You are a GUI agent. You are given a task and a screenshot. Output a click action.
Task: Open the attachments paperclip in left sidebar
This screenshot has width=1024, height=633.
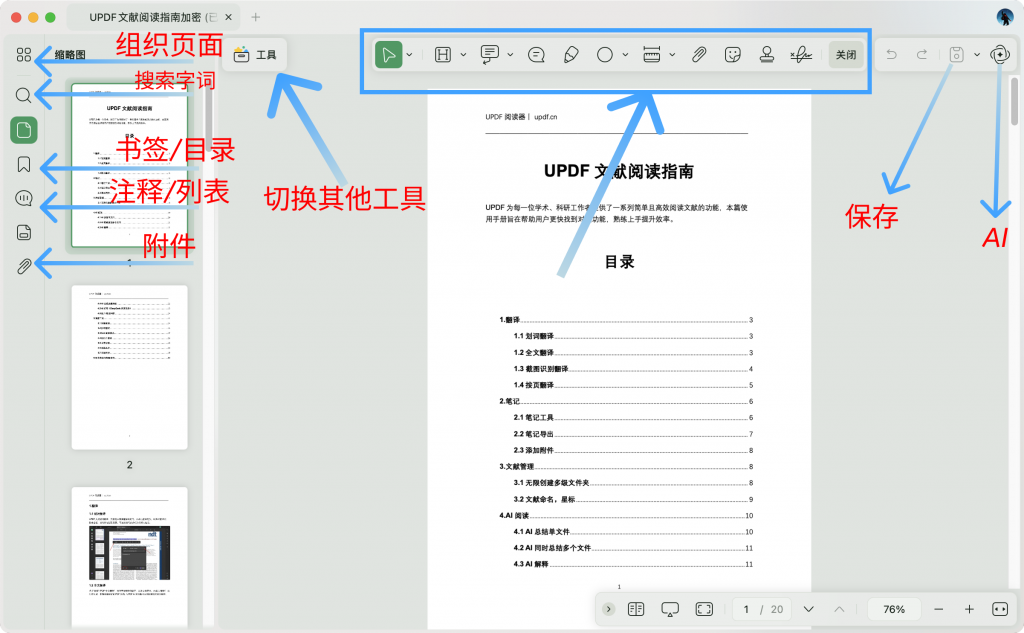coord(25,266)
